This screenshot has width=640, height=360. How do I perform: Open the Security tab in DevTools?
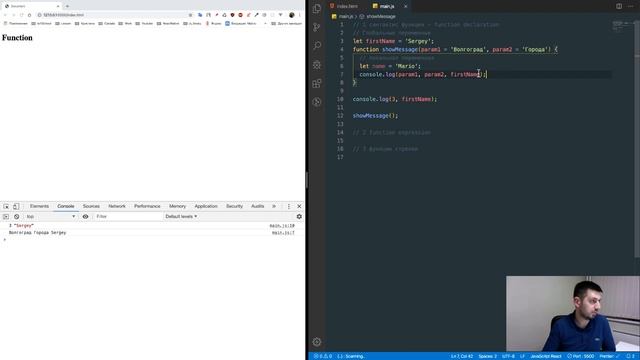[234, 207]
